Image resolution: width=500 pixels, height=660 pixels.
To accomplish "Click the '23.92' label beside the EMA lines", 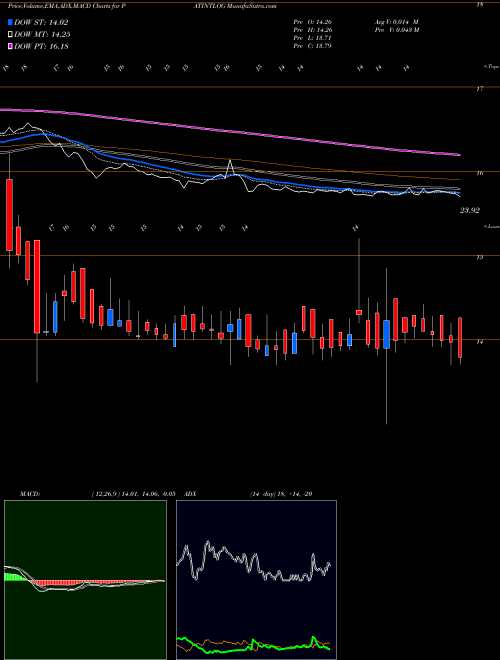I will [469, 210].
